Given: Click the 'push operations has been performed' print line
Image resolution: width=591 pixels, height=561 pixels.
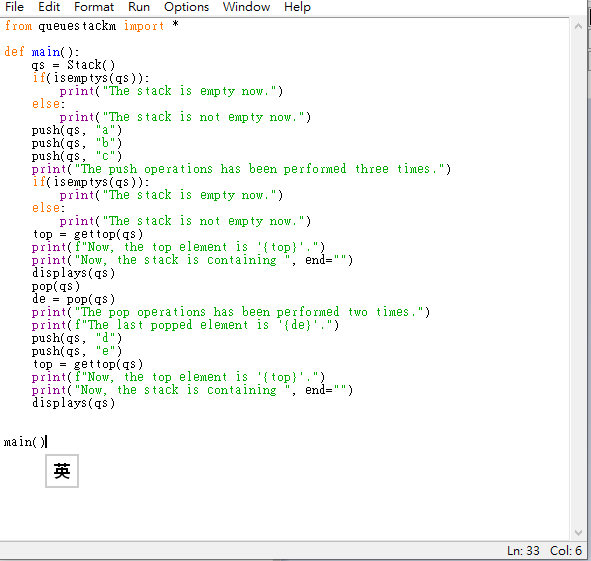Looking at the screenshot, I should coord(241,169).
